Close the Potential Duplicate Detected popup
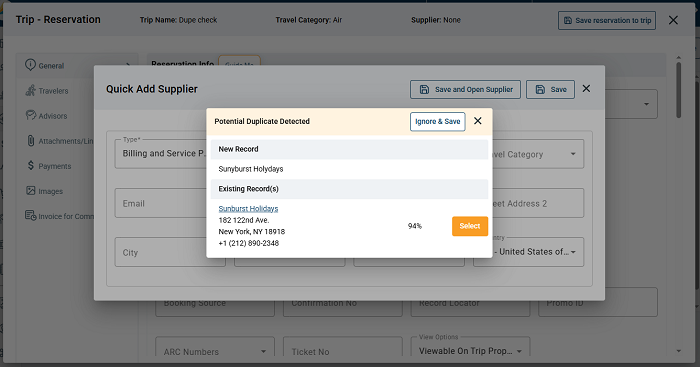 click(x=478, y=121)
